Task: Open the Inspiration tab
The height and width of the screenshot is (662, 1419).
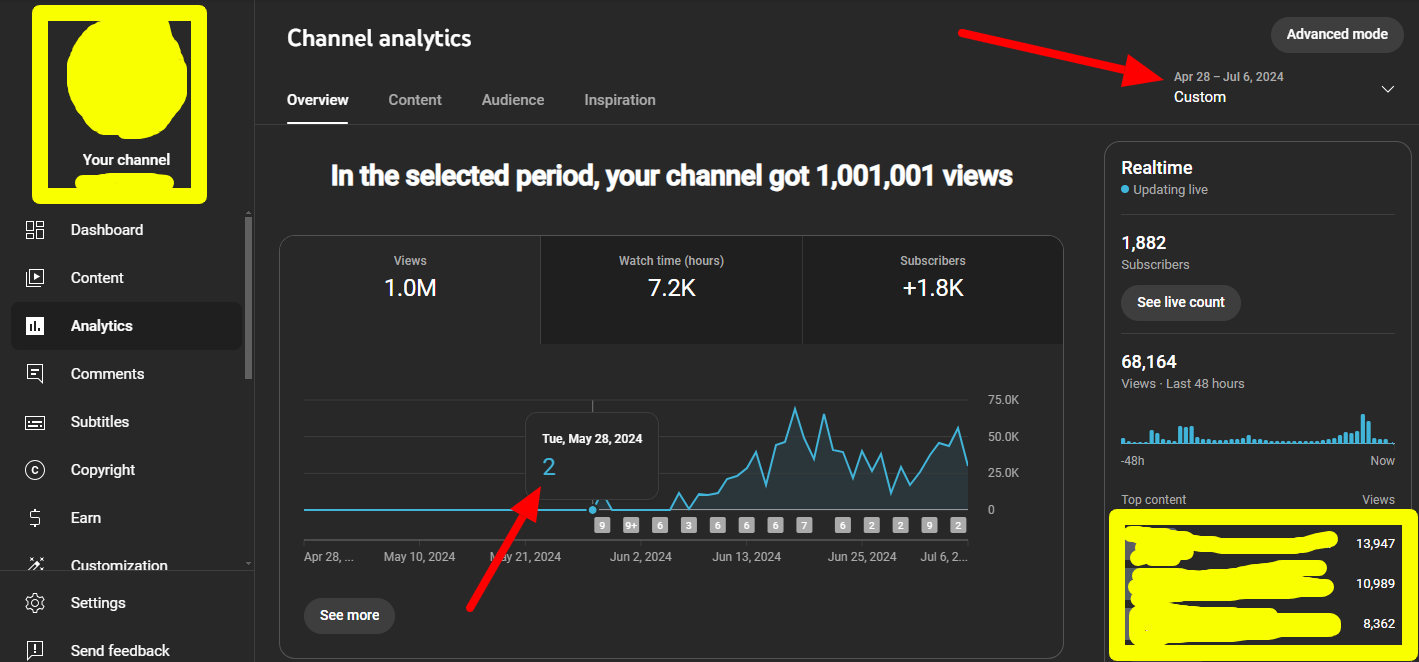Action: [x=620, y=100]
